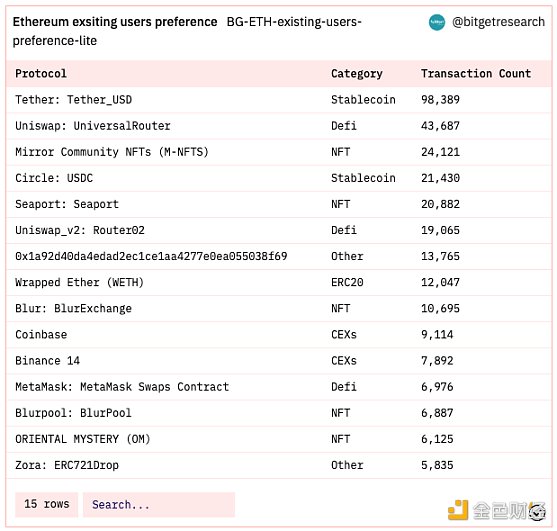Select the 0x1a92d40da4edad2ec1ce1aa4277e0ea055038f69 address cell
Screen dimensions: 557x531
tap(151, 256)
